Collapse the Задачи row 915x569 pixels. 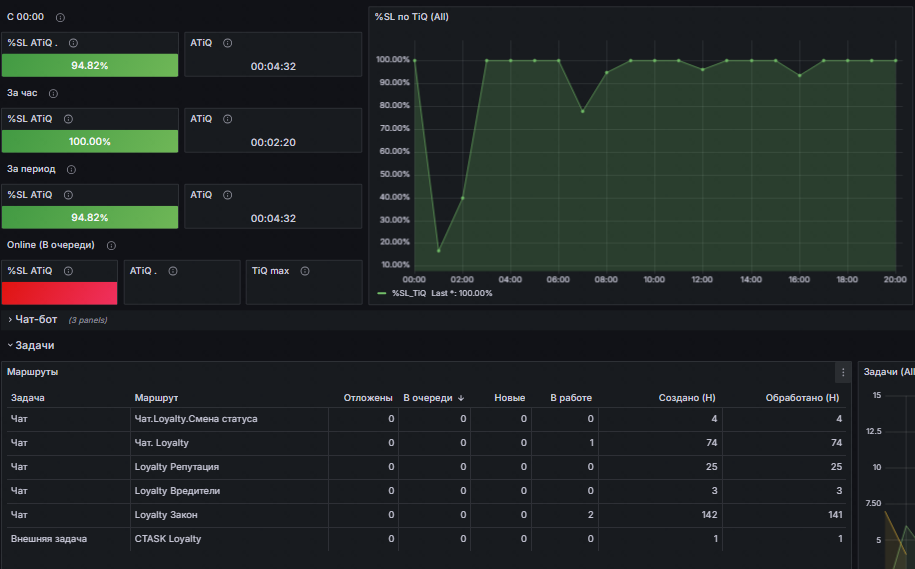[31, 345]
